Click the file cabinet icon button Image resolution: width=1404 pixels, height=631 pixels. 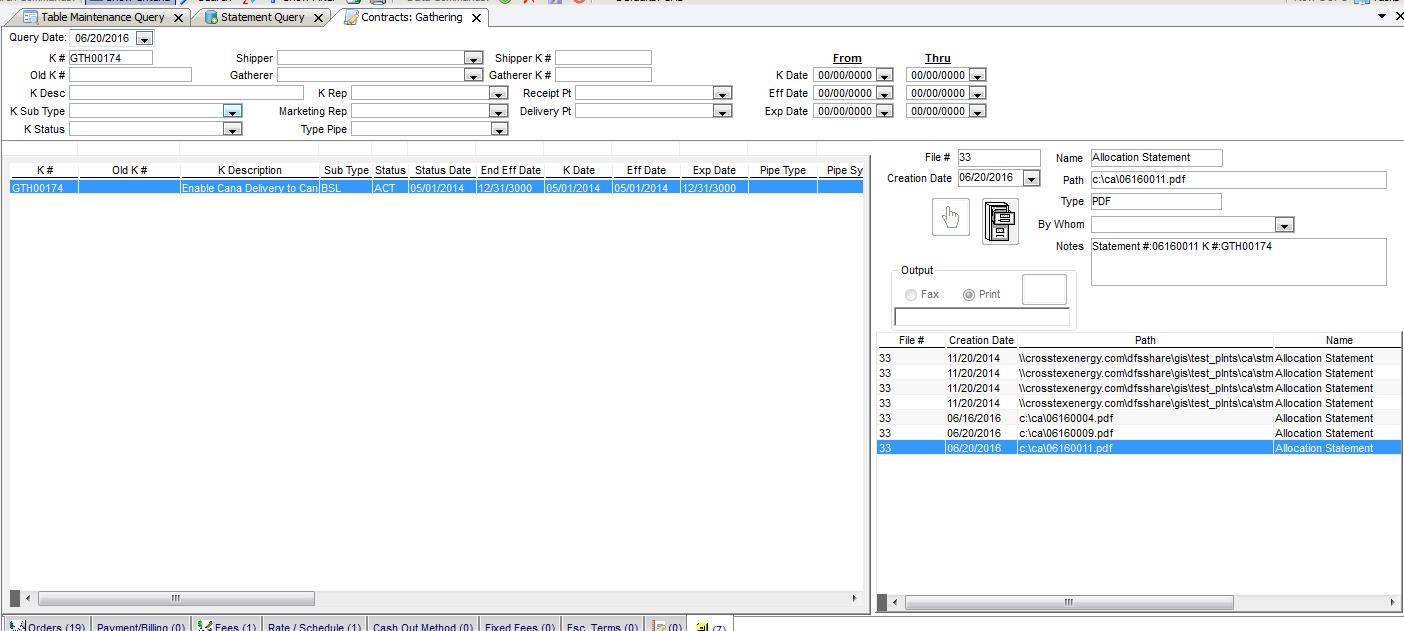pyautogui.click(x=999, y=220)
